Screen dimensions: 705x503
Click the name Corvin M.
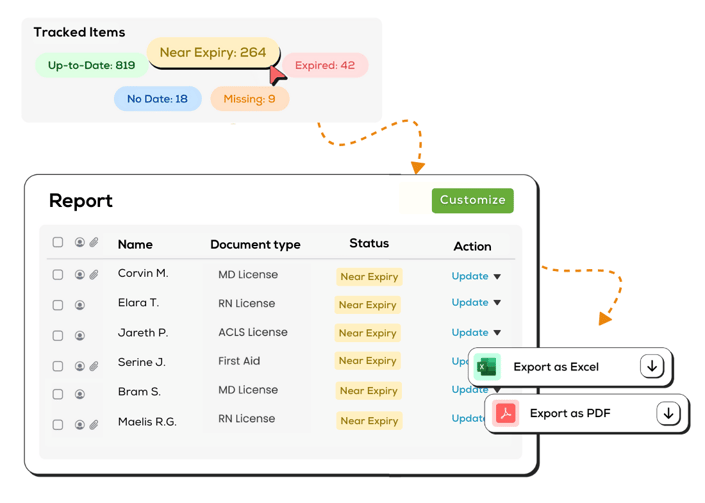click(143, 273)
